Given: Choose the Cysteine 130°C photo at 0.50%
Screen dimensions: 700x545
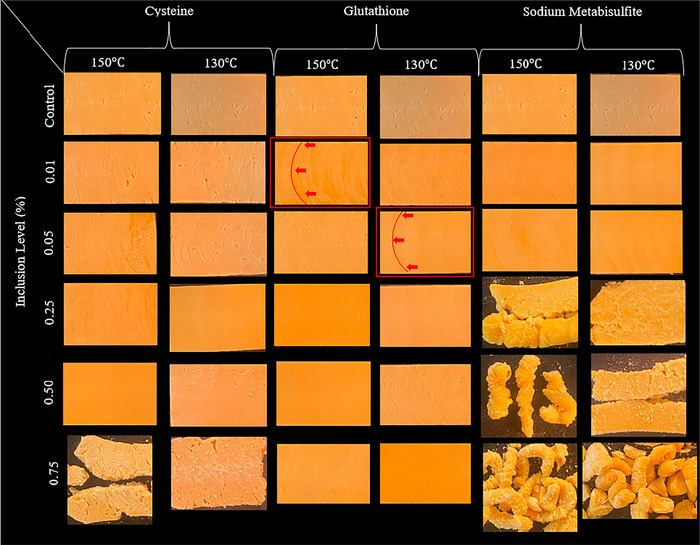Looking at the screenshot, I should (218, 395).
